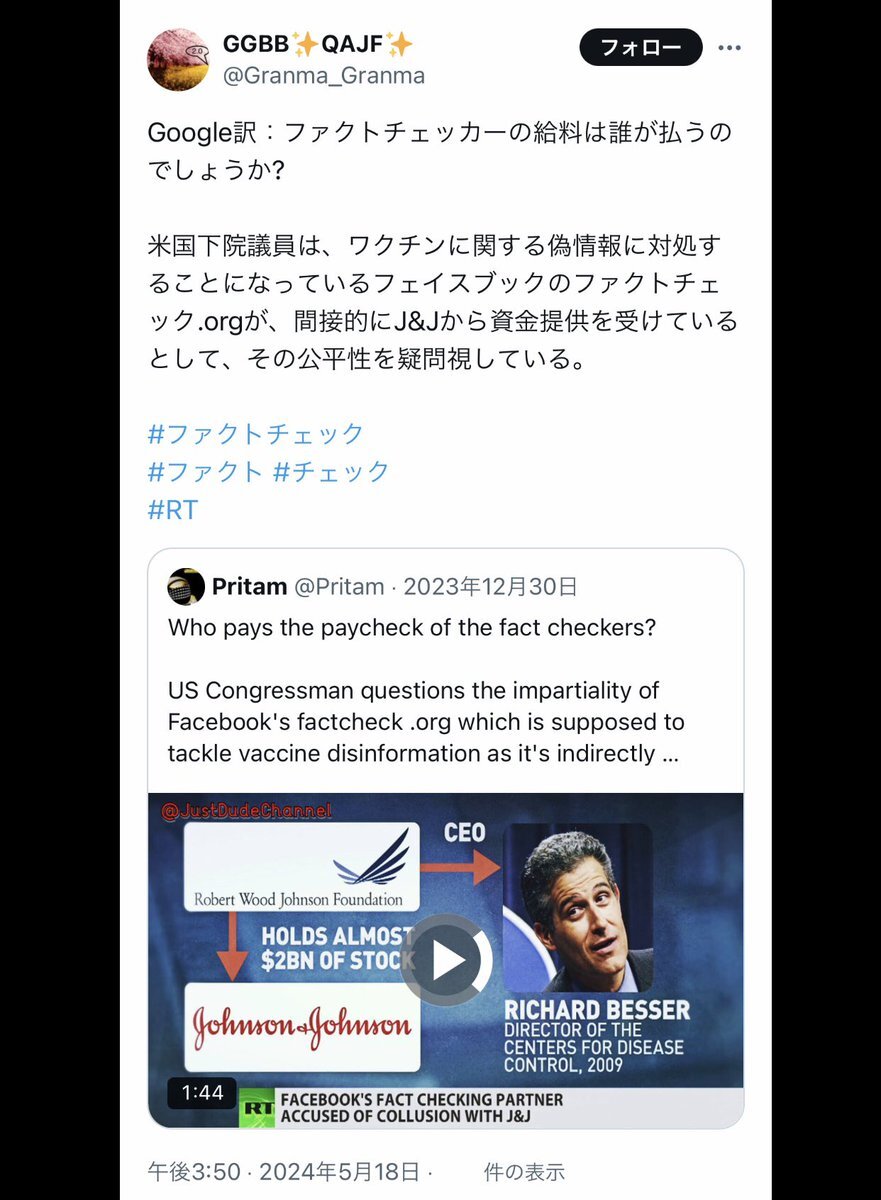The height and width of the screenshot is (1200, 881).
Task: Open the #RT hashtag
Action: (x=173, y=509)
